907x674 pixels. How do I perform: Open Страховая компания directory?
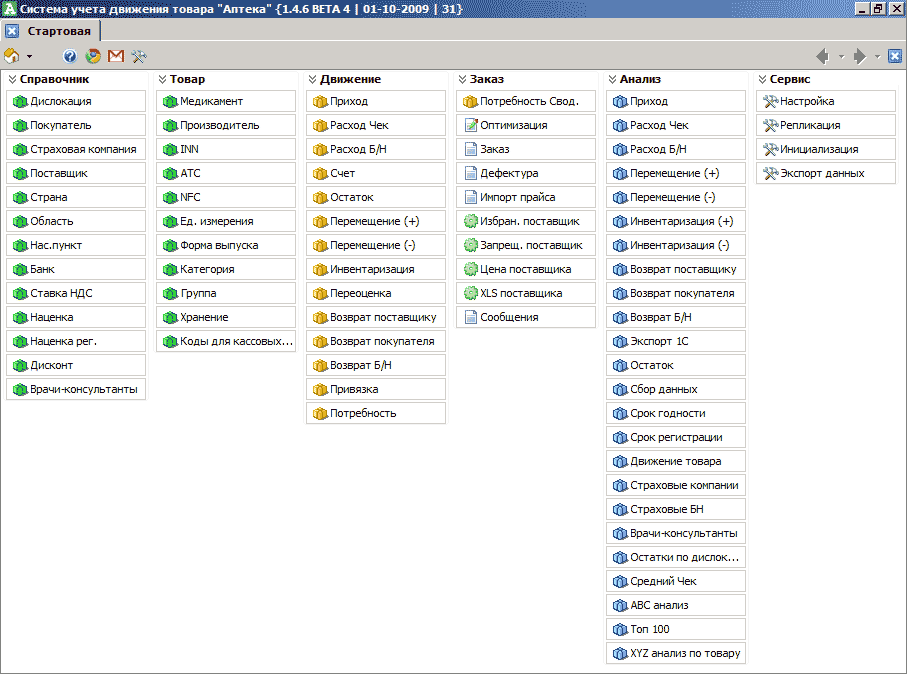[x=76, y=149]
